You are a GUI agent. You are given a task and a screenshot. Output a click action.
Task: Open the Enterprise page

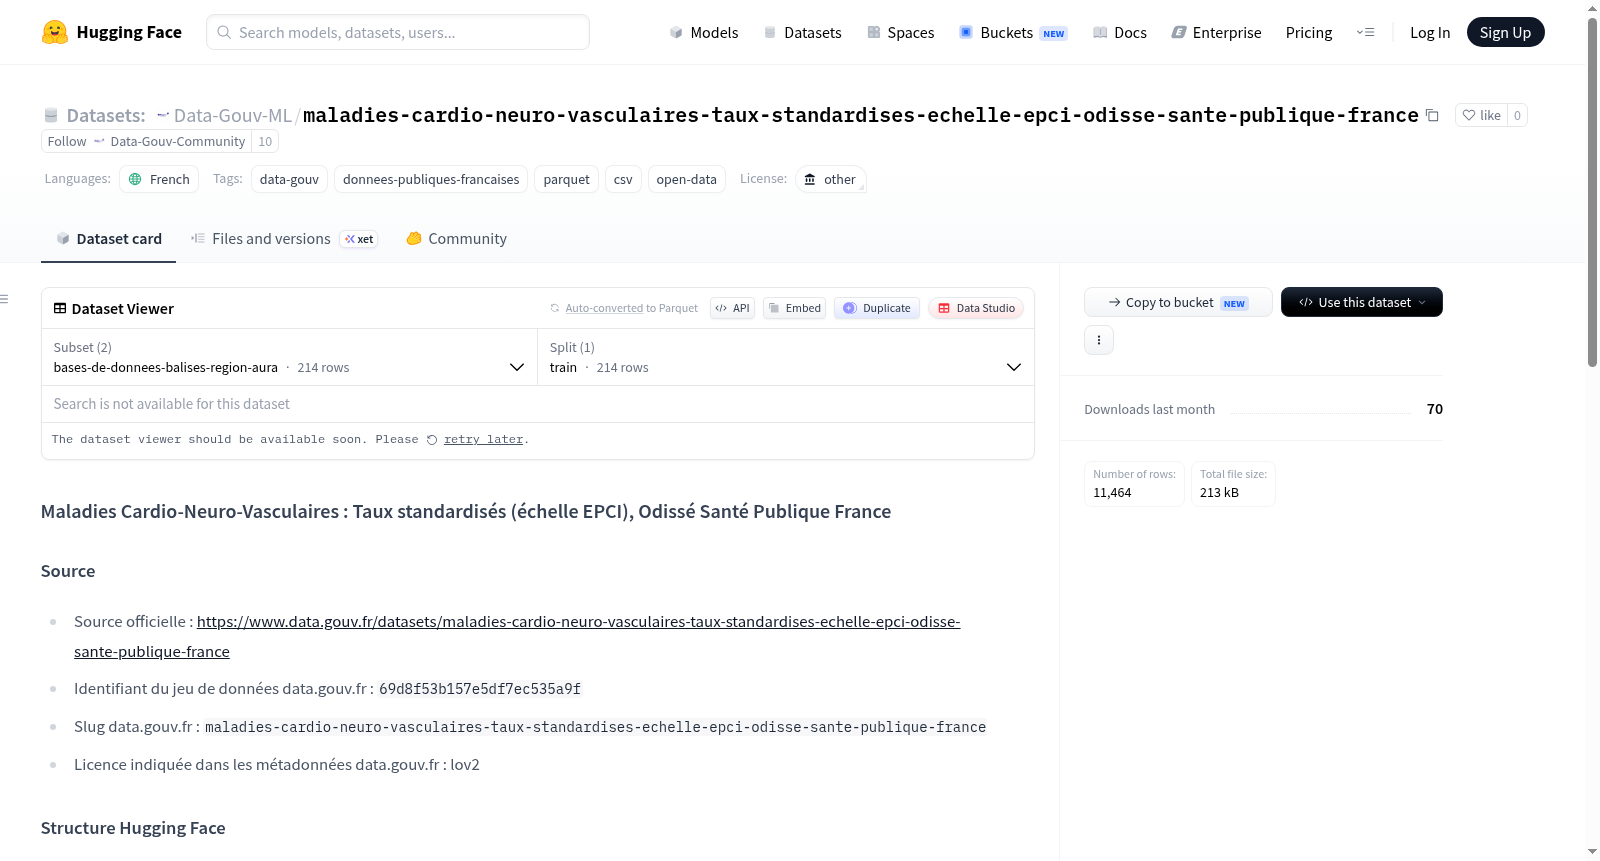pos(1217,32)
